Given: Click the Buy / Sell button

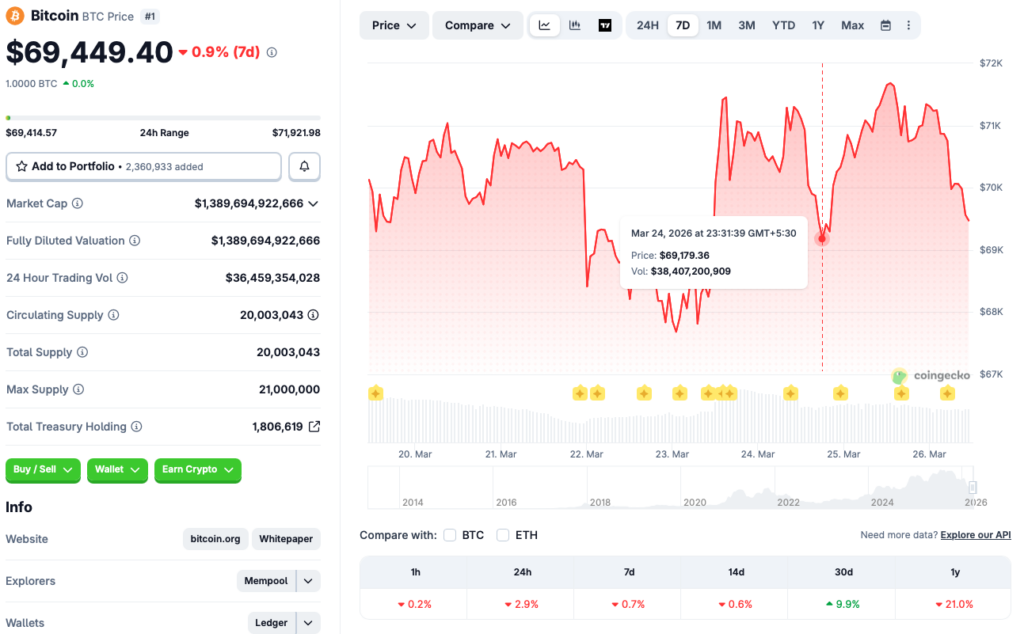Looking at the screenshot, I should tap(42, 470).
